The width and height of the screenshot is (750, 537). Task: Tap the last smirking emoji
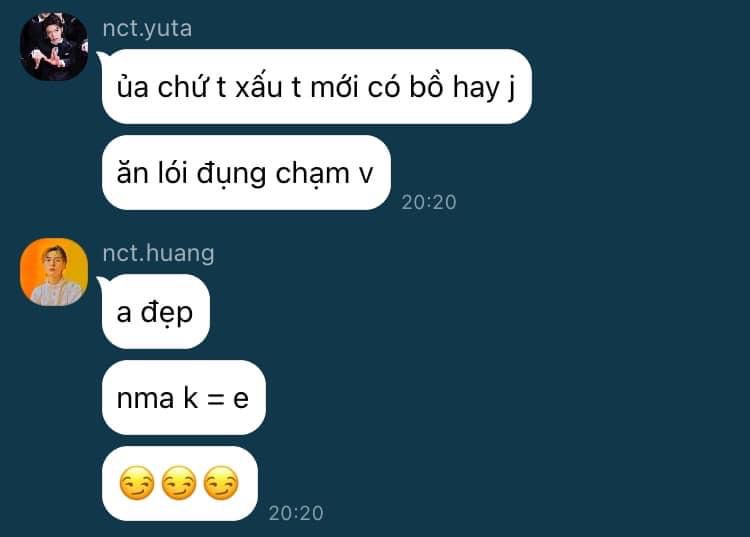click(x=221, y=483)
